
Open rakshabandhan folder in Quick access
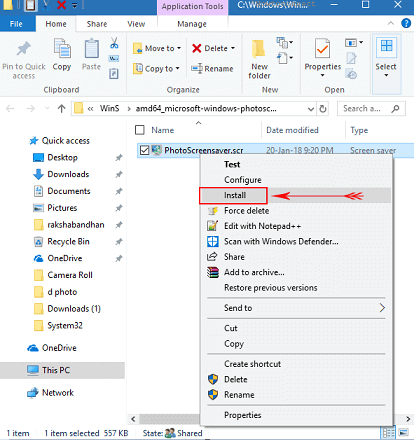(x=76, y=225)
